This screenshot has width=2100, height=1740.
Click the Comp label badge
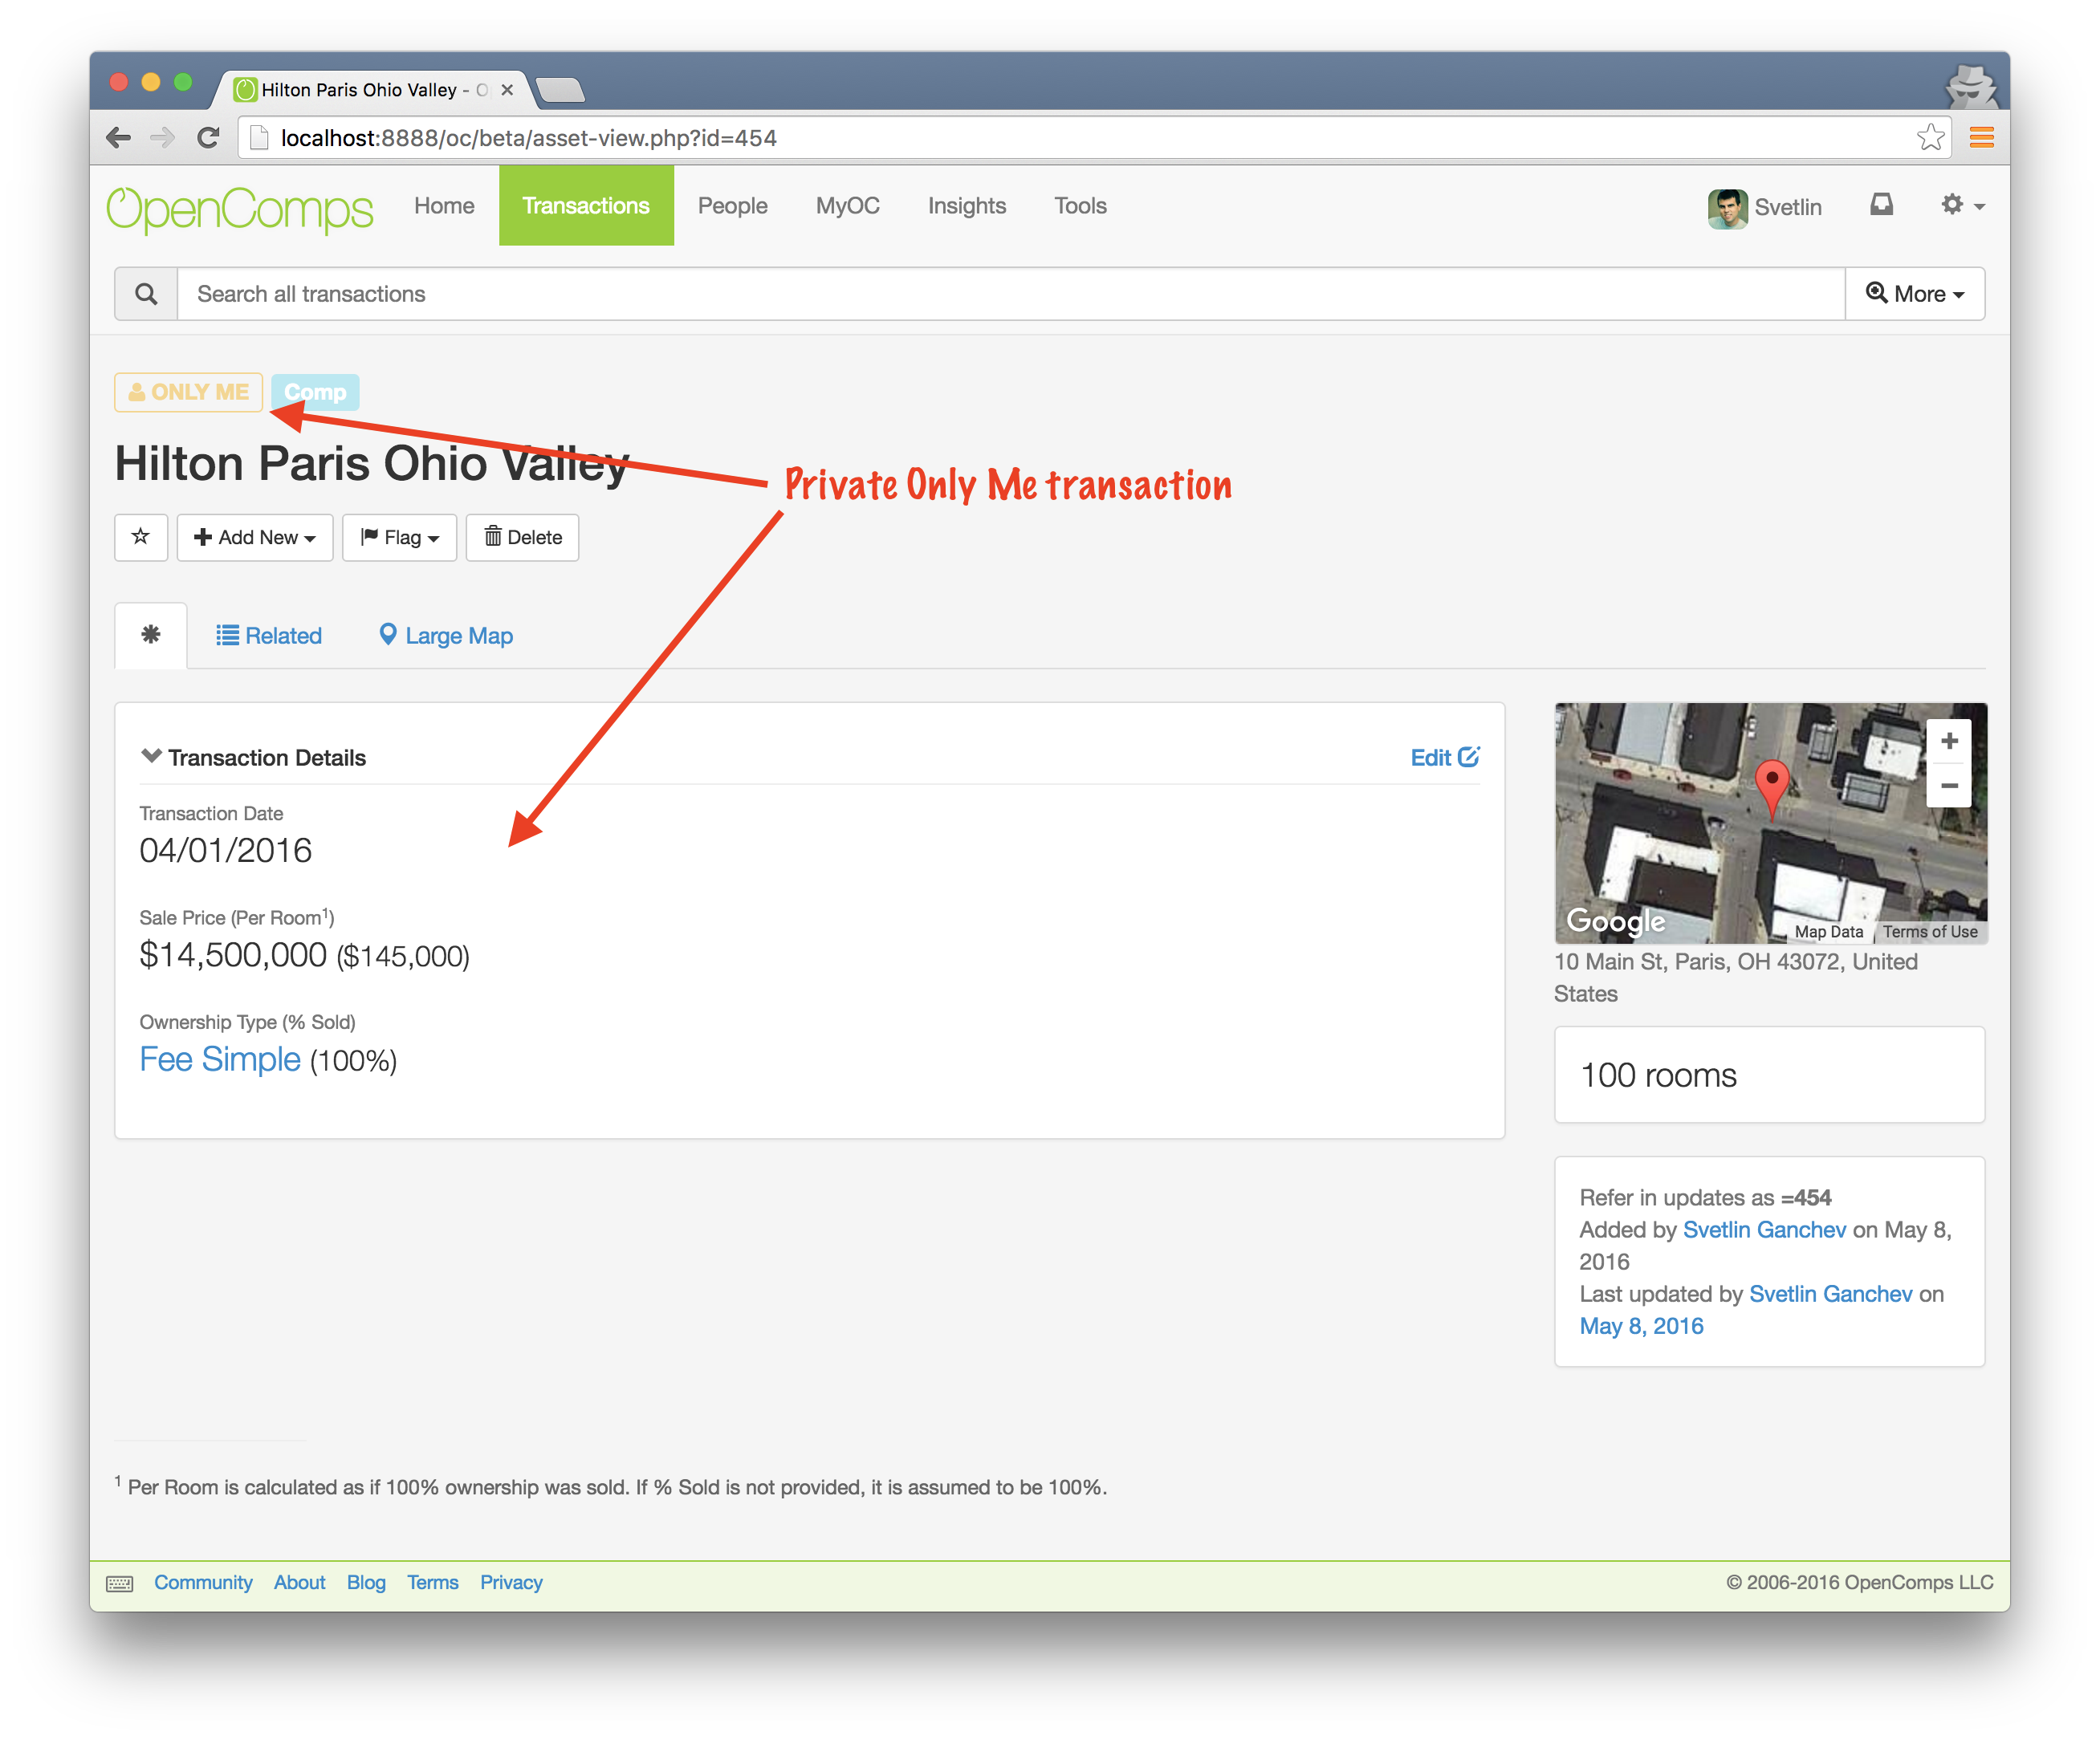click(x=315, y=392)
